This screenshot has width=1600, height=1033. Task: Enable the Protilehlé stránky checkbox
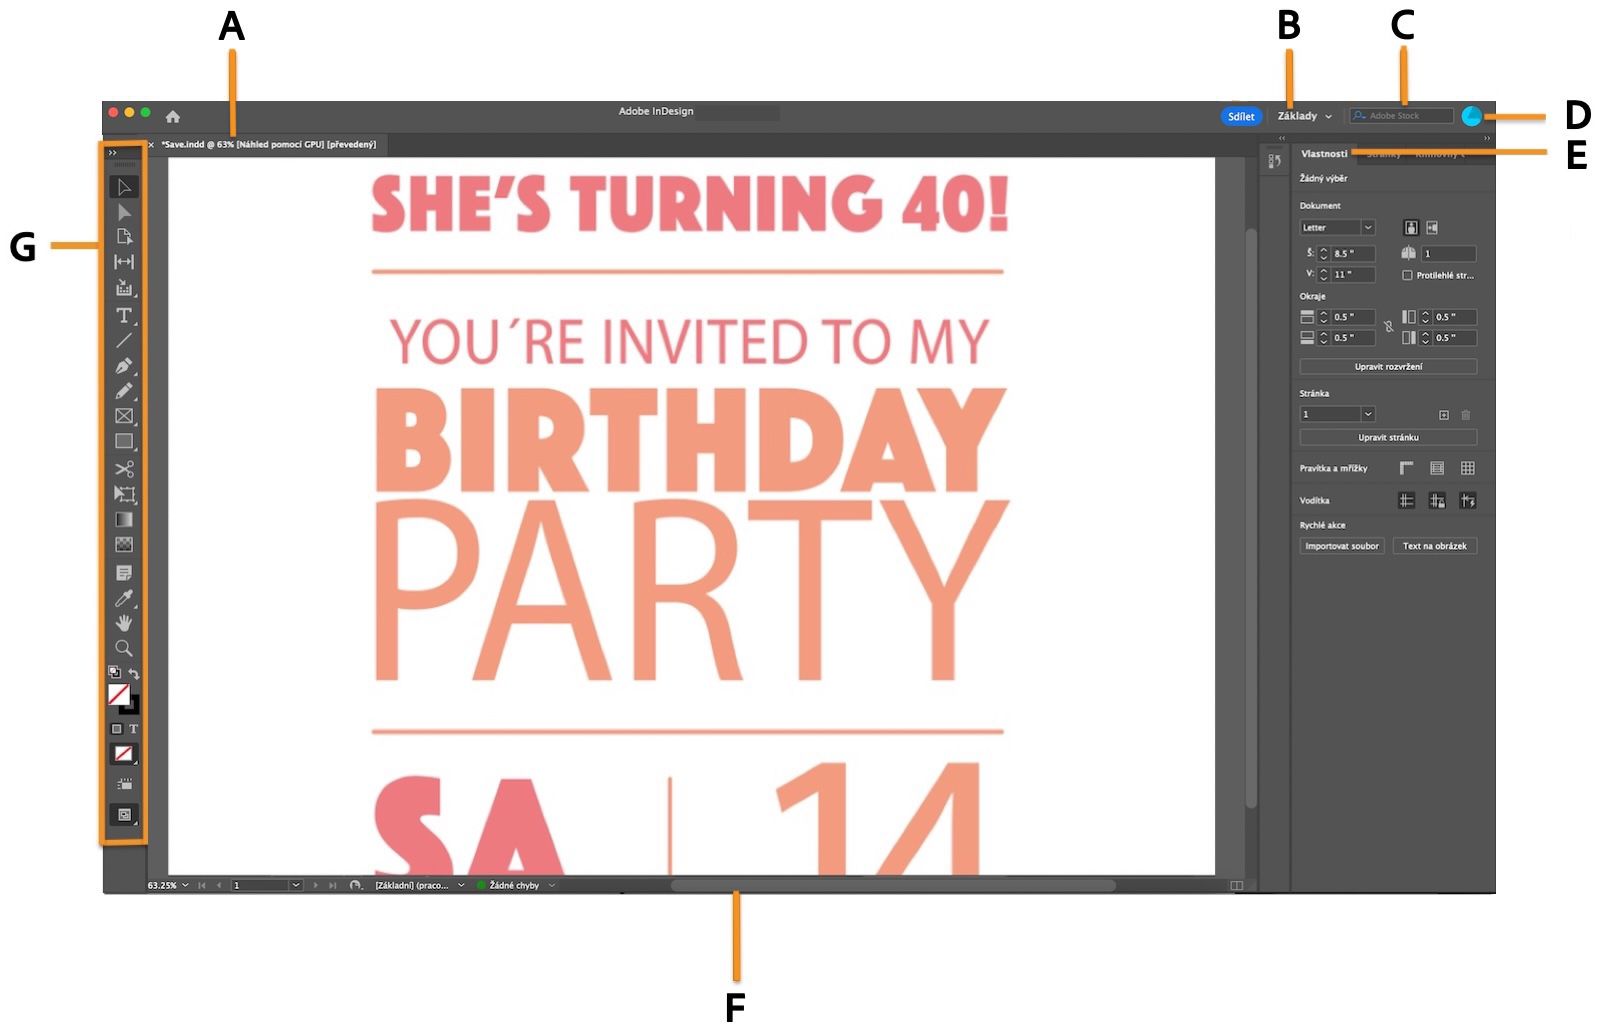(x=1407, y=275)
